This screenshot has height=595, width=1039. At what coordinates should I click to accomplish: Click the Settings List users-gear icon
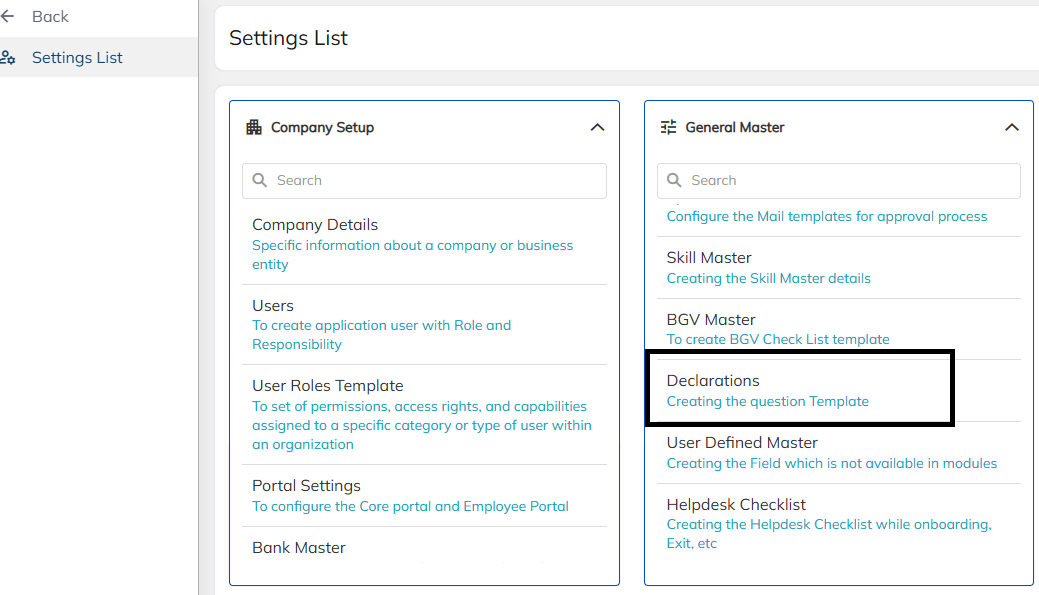point(8,58)
